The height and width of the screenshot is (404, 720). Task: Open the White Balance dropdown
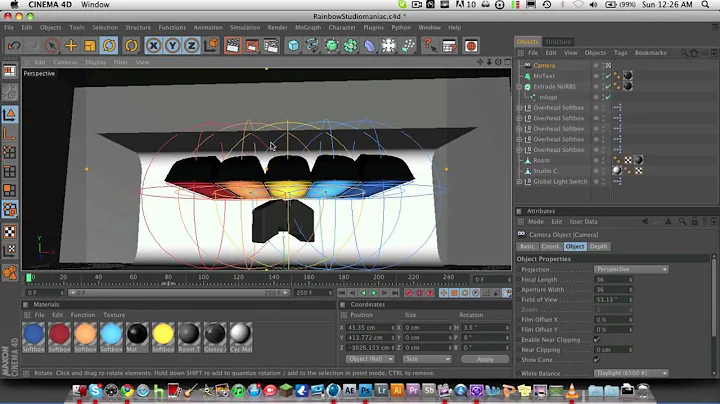(631, 373)
